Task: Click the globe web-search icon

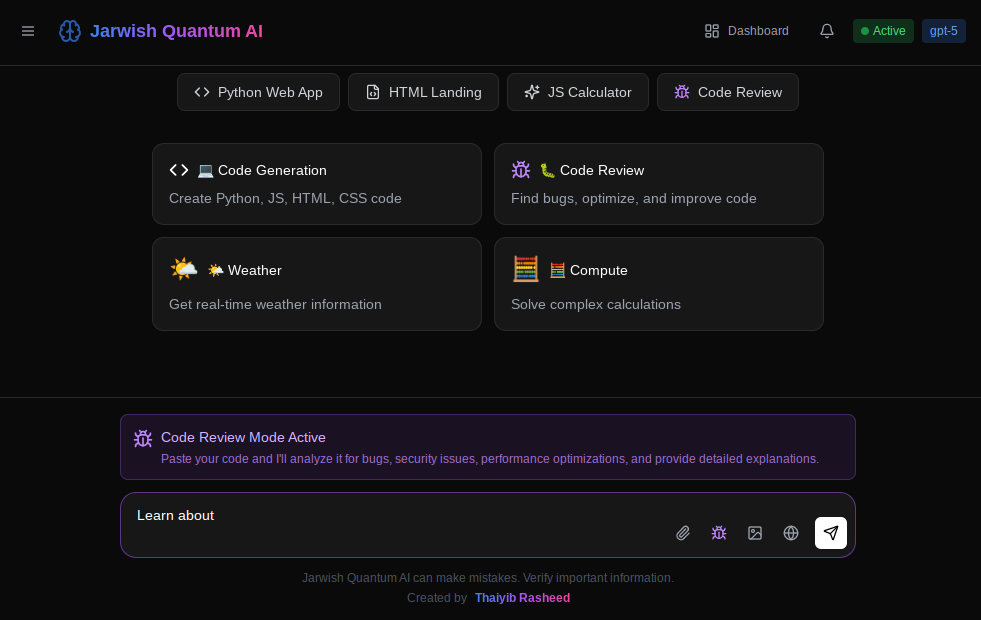Action: tap(791, 533)
